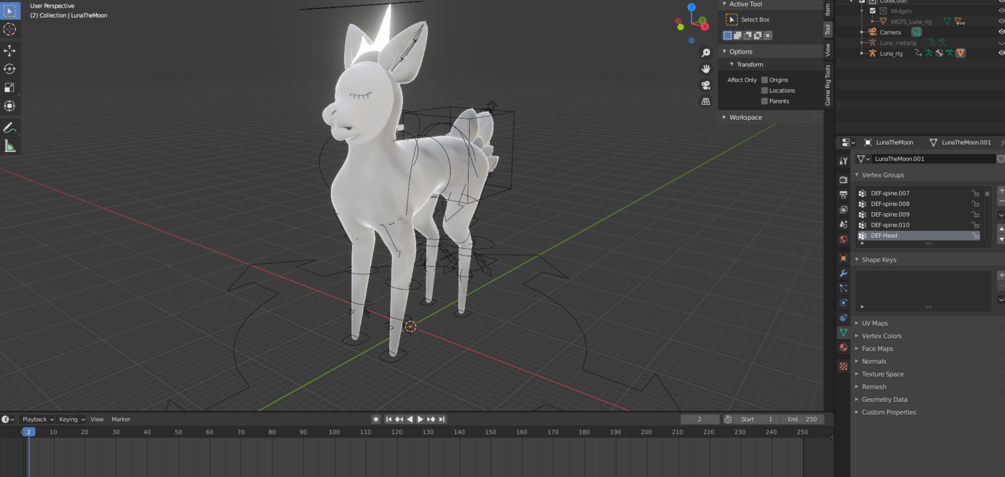Jump to the timeline end frame button

(442, 419)
